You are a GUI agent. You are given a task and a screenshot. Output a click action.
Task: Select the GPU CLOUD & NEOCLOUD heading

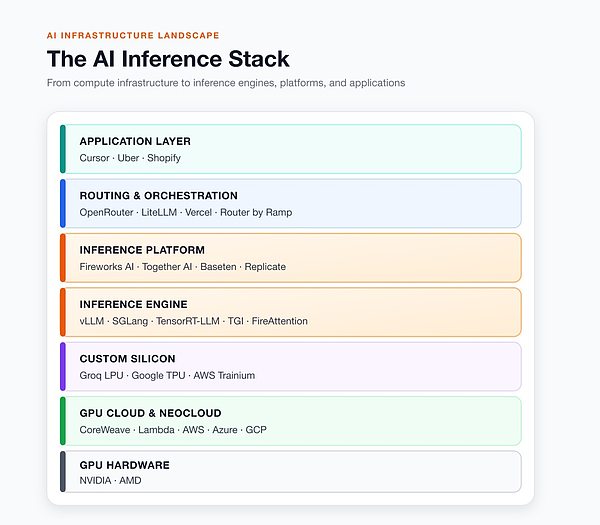click(150, 413)
